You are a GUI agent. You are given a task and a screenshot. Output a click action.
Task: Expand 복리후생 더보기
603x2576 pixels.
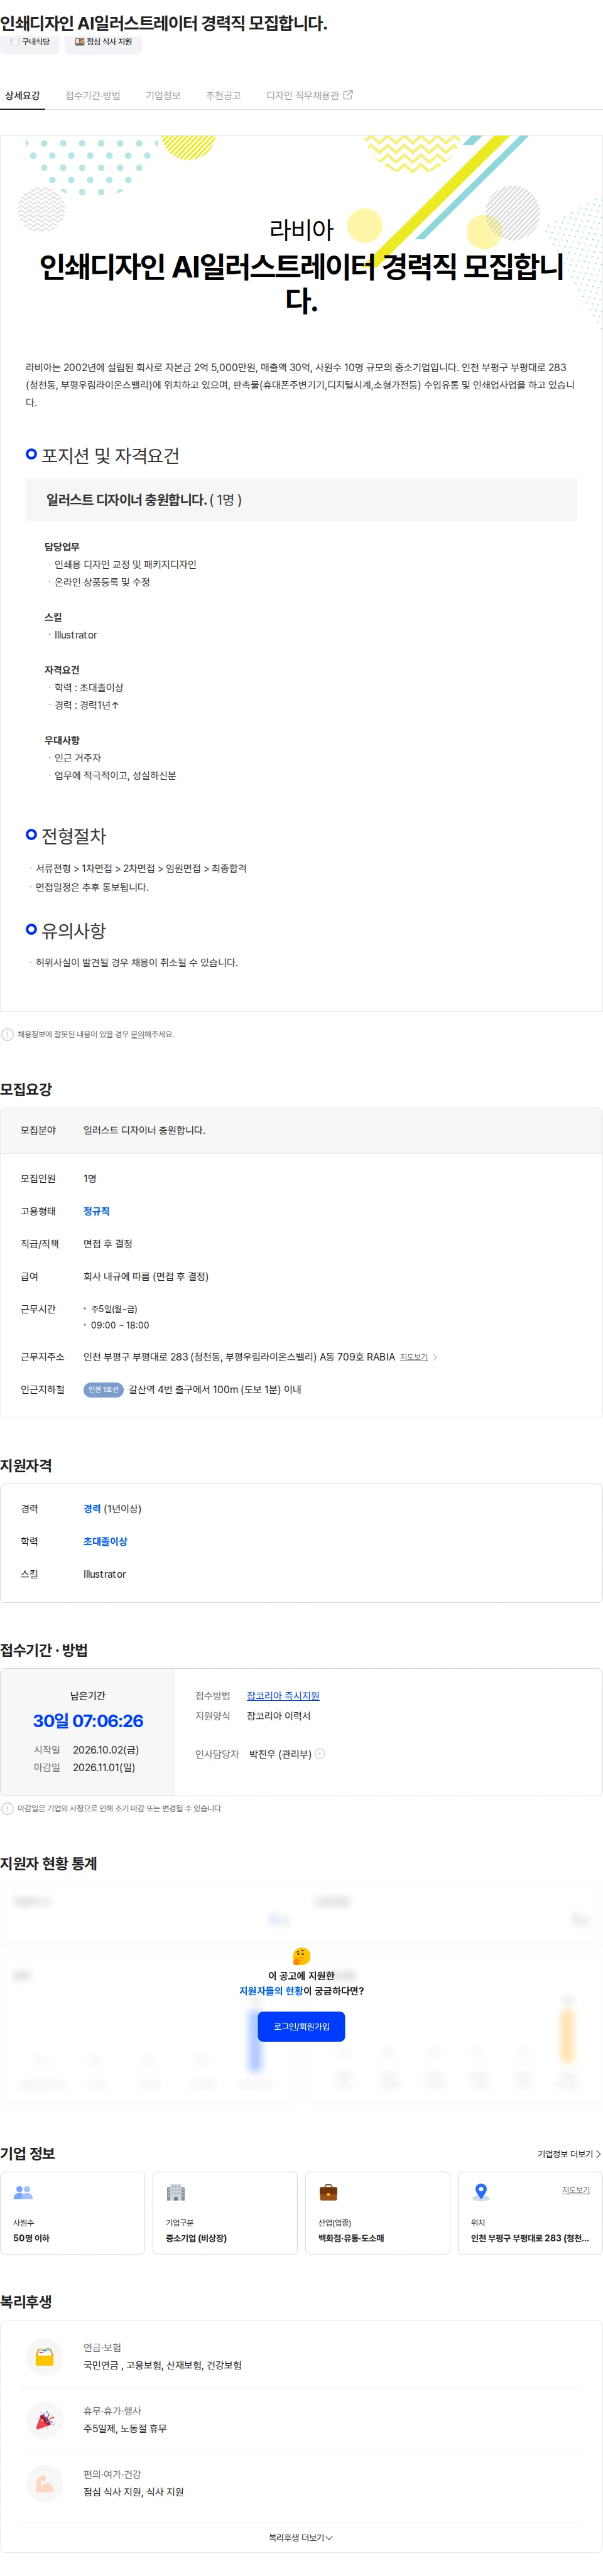[301, 2537]
